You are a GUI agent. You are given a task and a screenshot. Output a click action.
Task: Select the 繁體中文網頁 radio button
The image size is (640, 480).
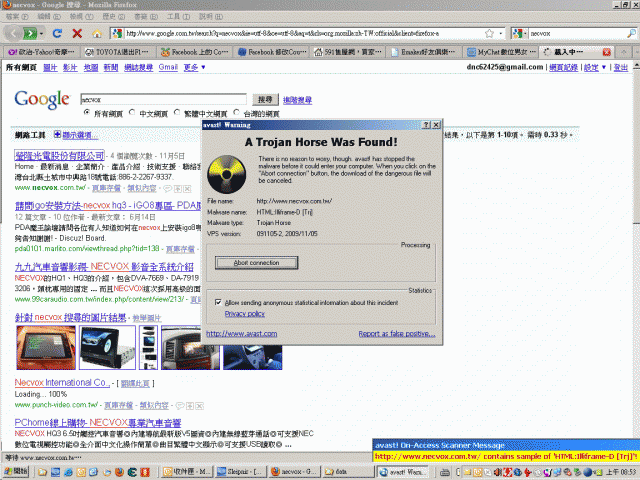click(177, 112)
